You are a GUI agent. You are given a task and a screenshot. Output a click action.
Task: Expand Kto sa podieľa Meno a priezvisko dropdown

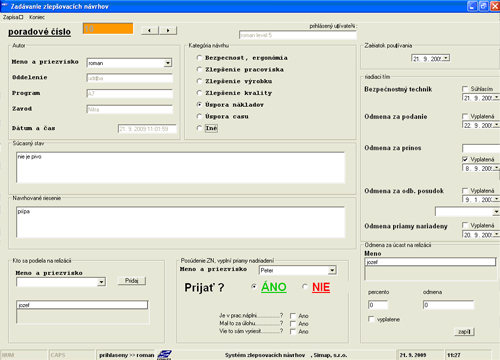pyautogui.click(x=101, y=282)
